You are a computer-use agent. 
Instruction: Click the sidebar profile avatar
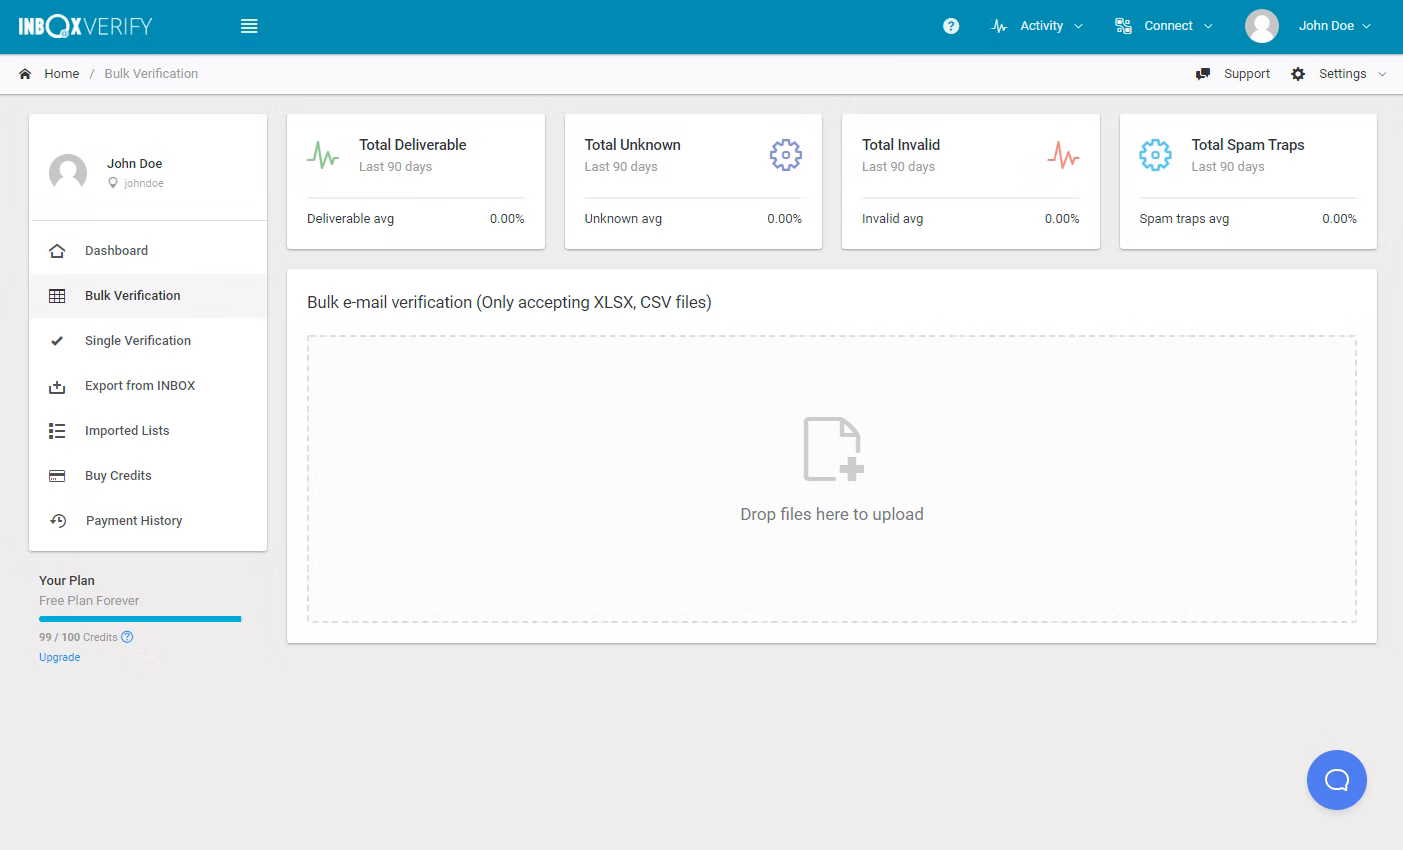[68, 172]
